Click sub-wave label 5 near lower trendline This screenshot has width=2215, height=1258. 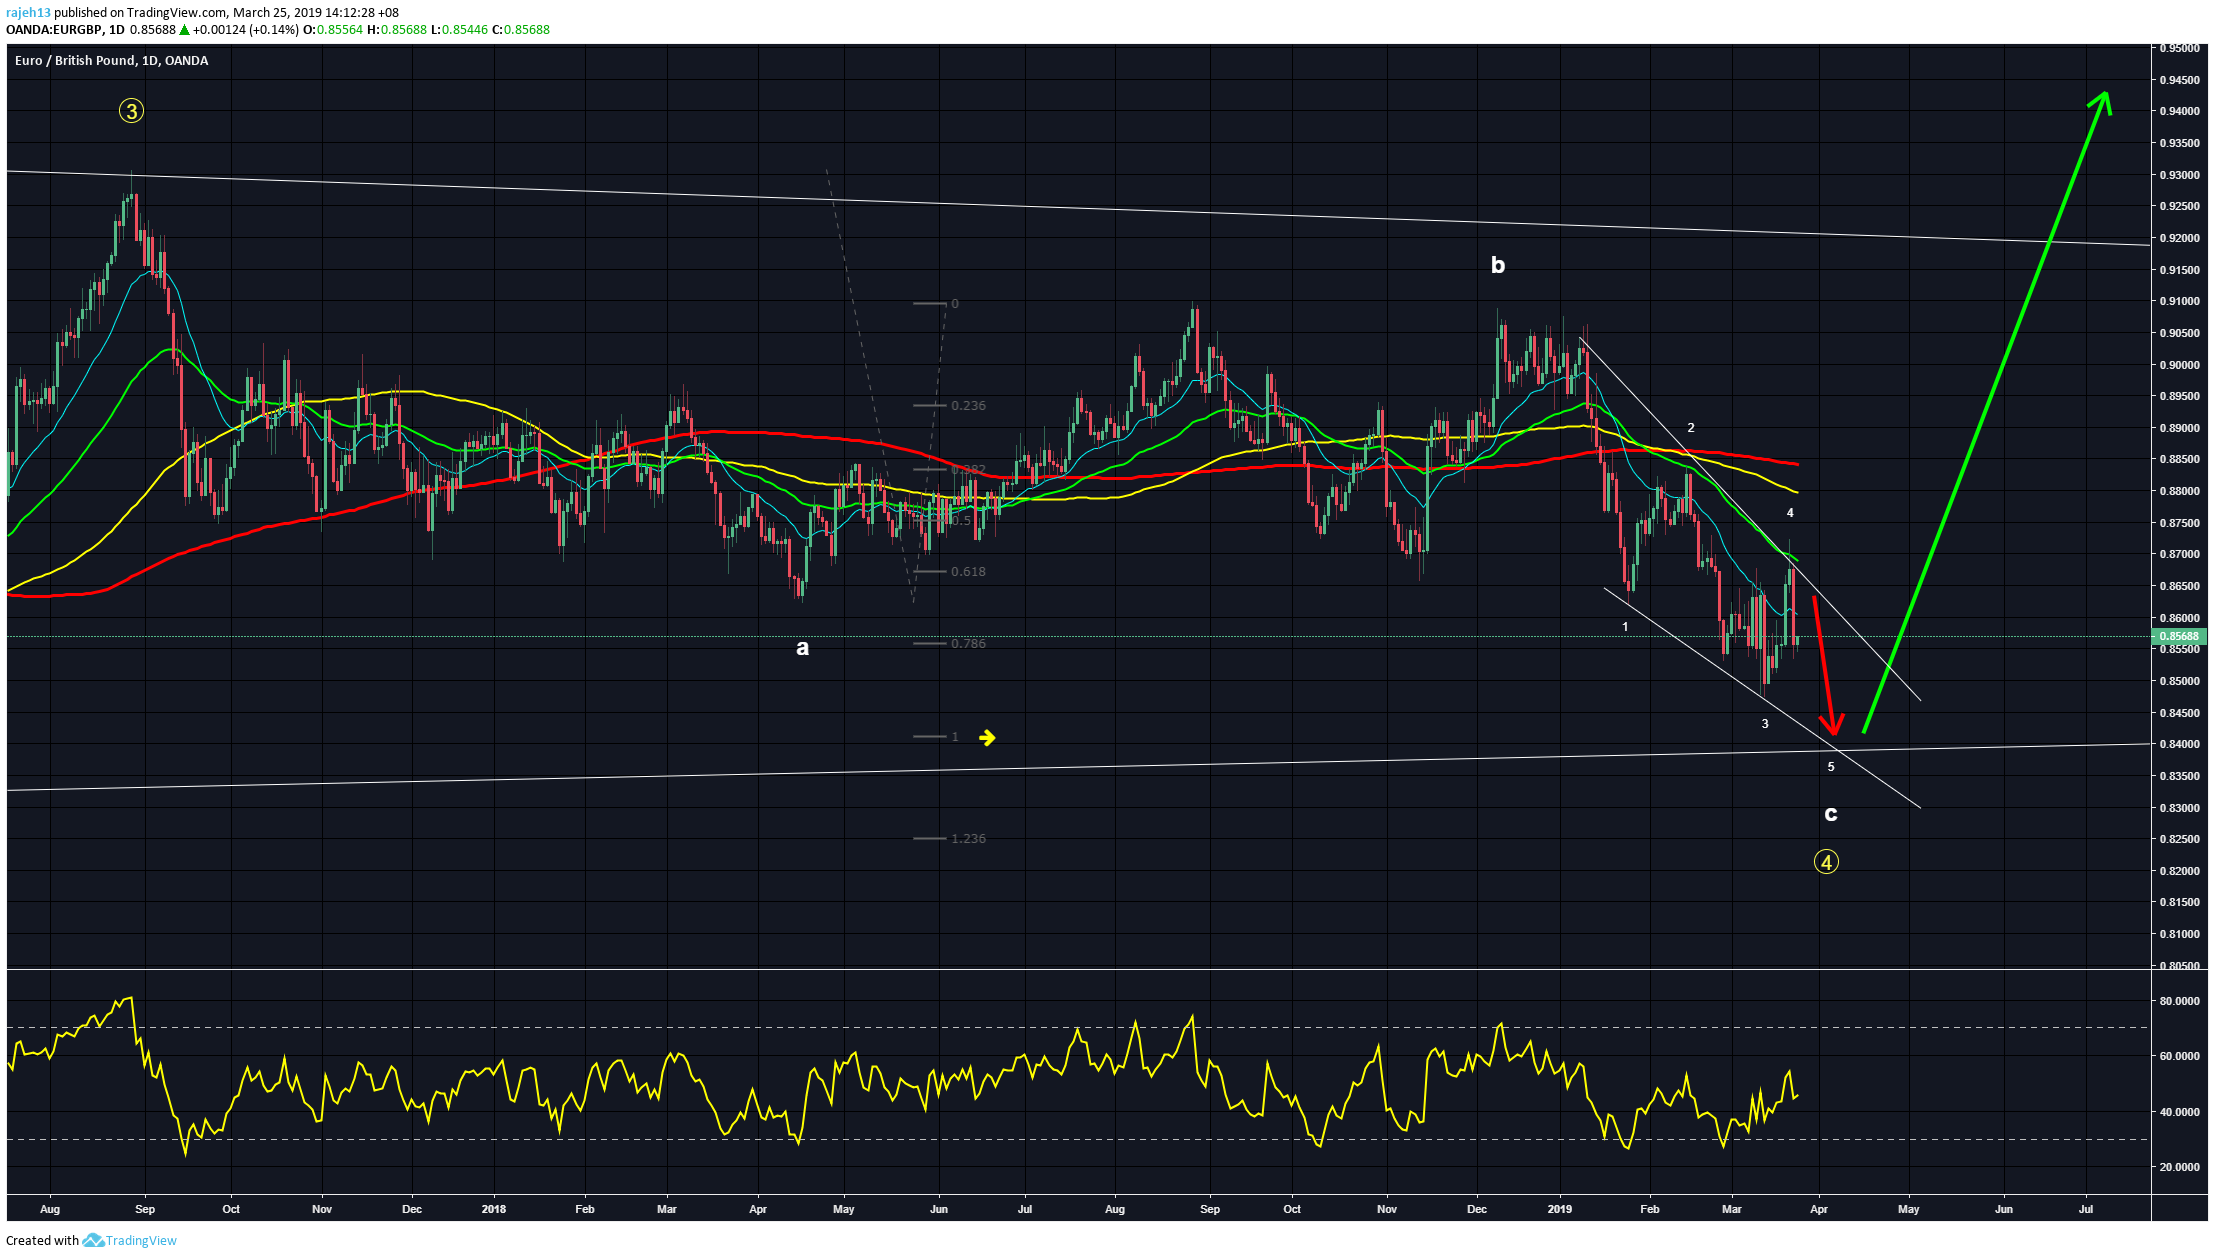pyautogui.click(x=1831, y=767)
